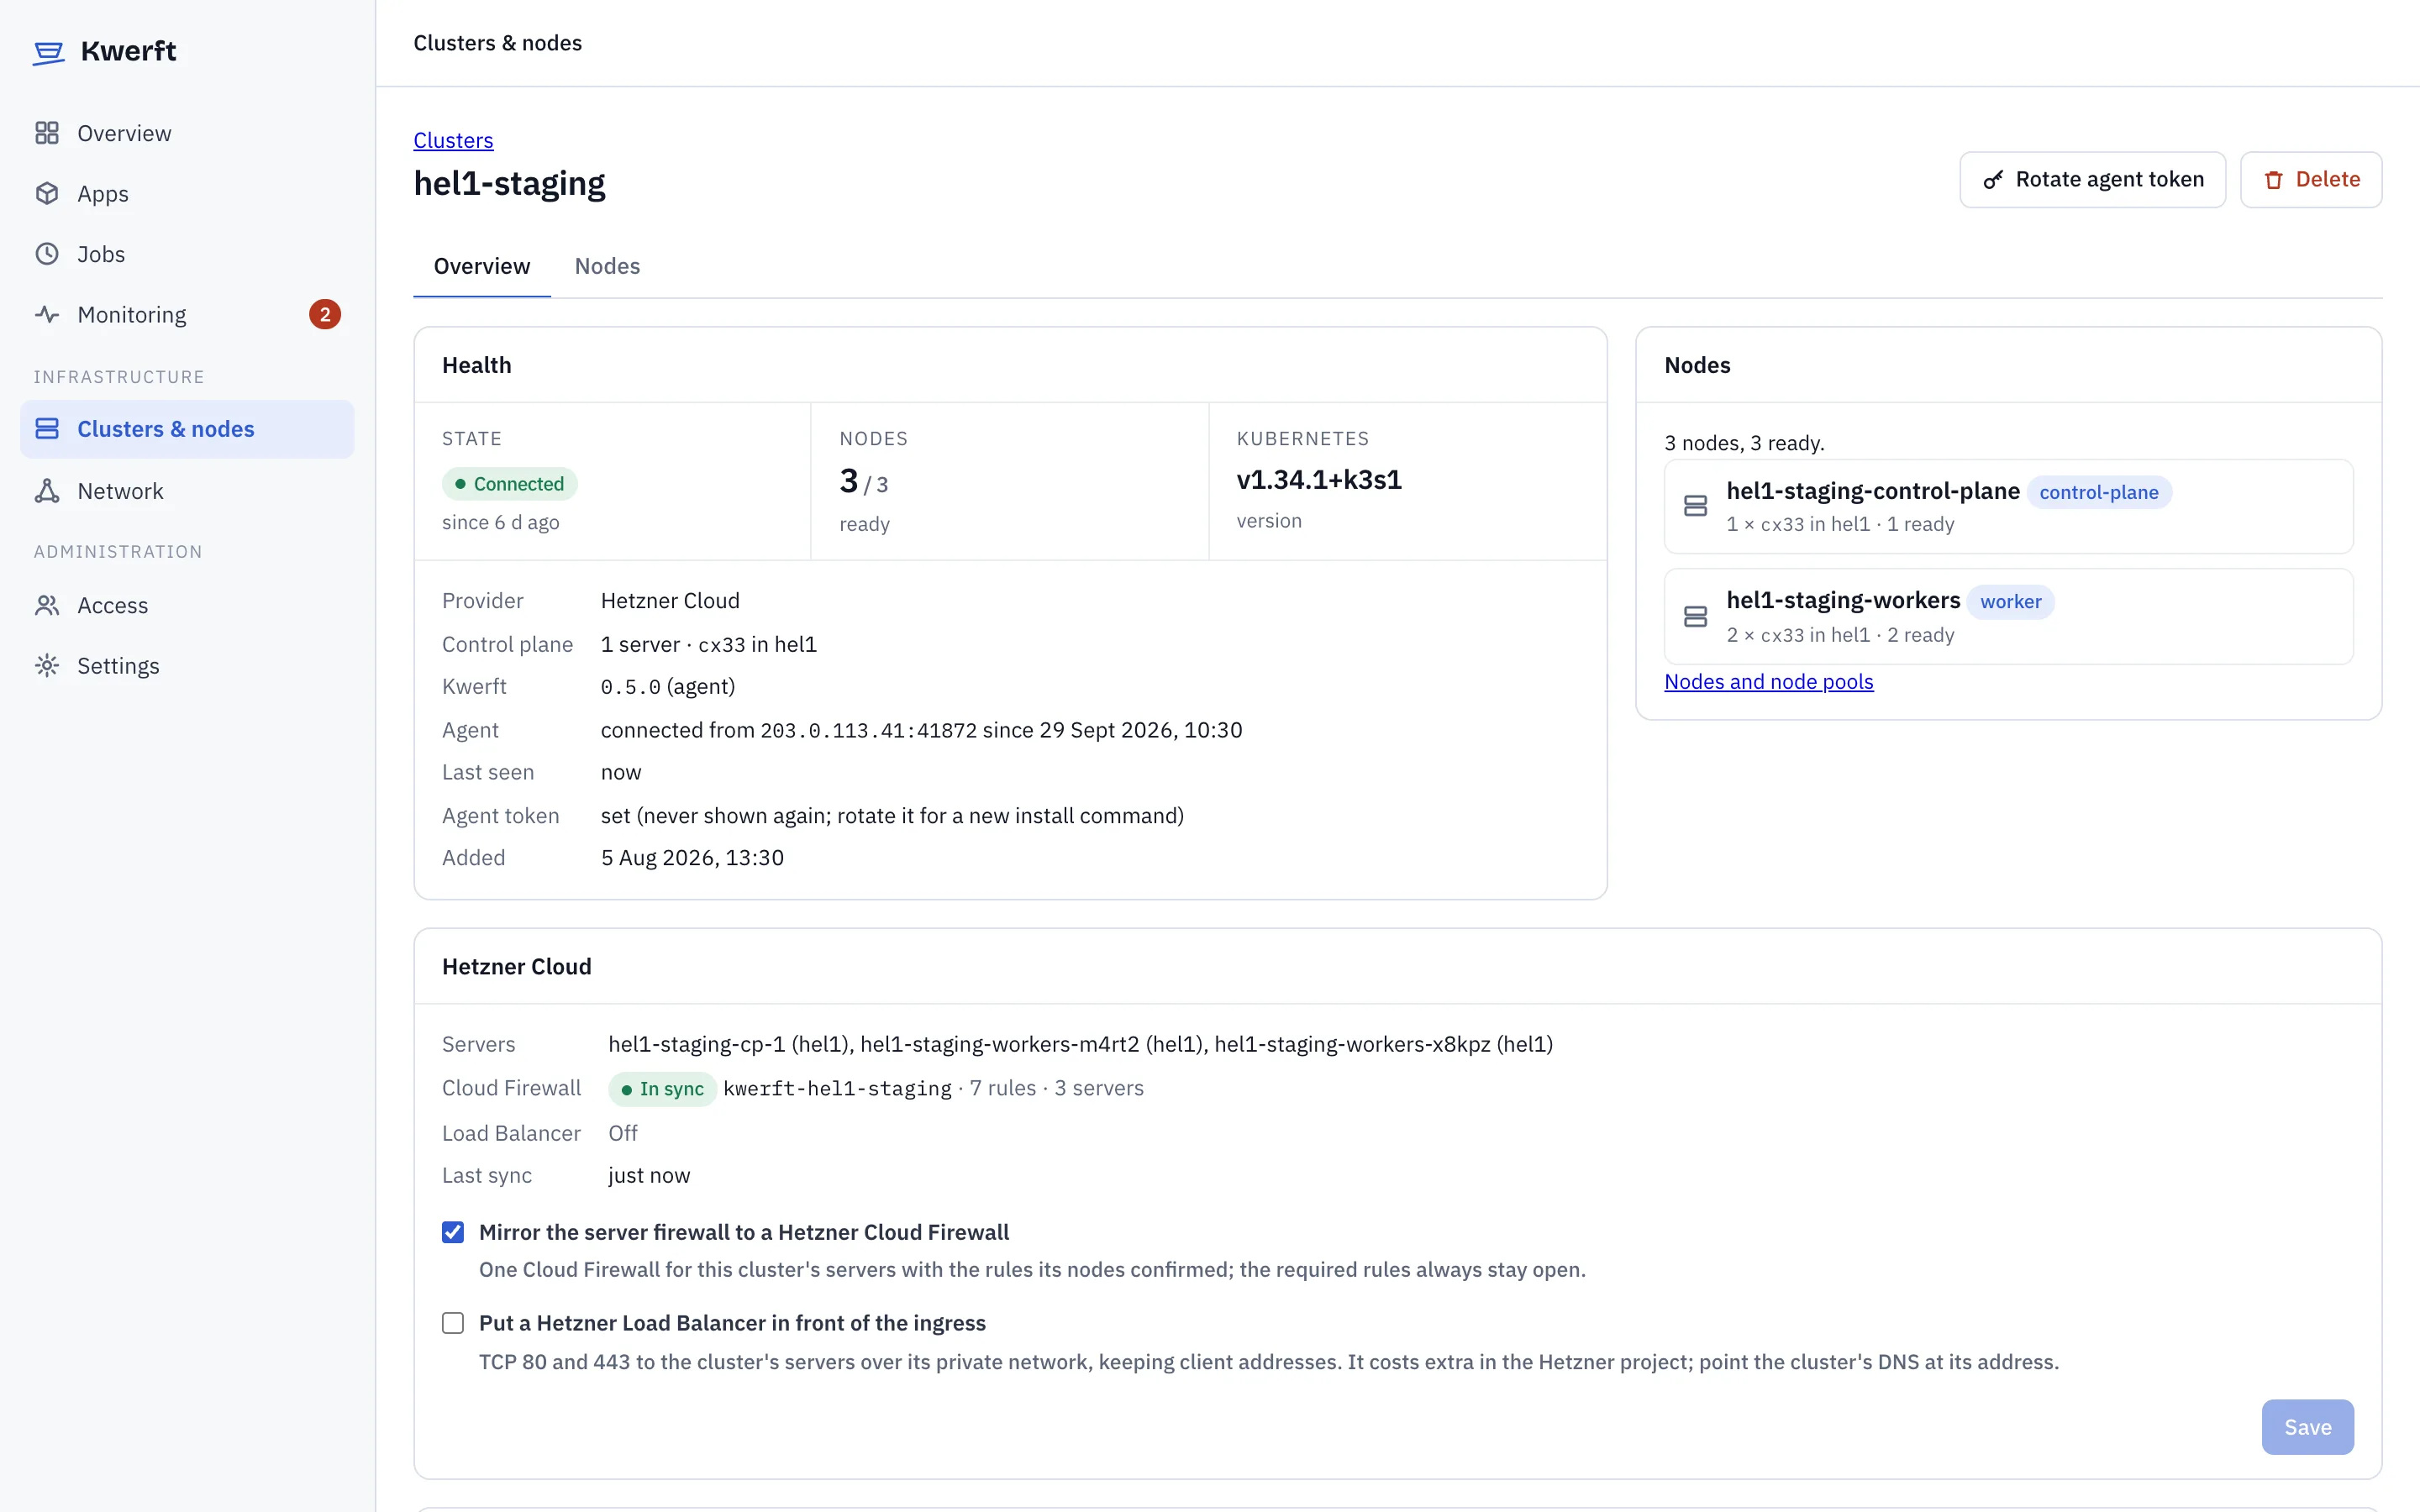This screenshot has width=2420, height=1512.
Task: Click the agent address 203.0.113.41:41872
Action: (x=868, y=731)
